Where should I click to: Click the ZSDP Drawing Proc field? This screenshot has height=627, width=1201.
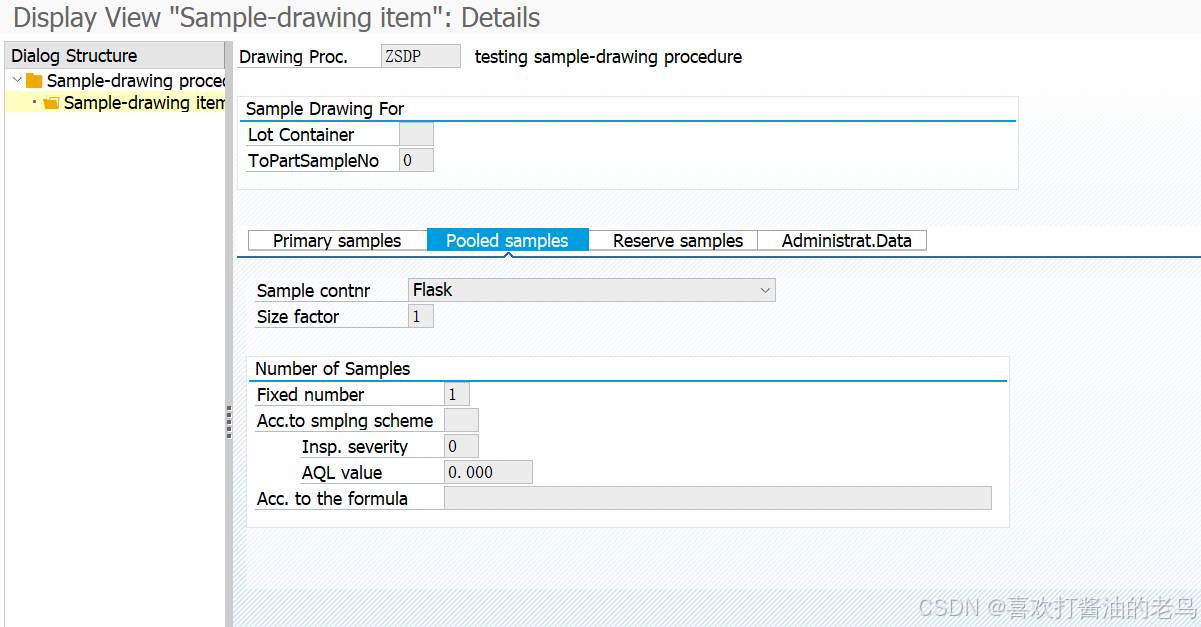tap(420, 56)
